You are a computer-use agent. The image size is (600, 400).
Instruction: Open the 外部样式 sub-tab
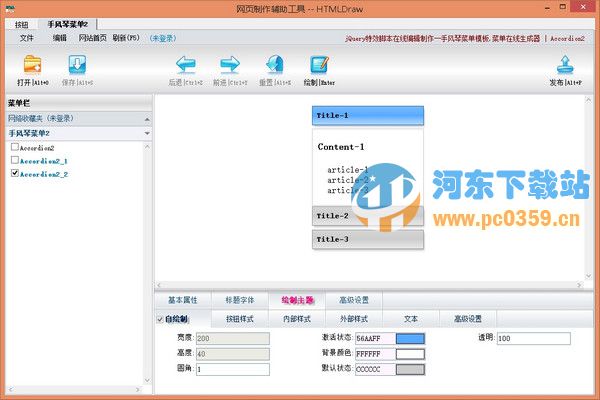[x=354, y=319]
